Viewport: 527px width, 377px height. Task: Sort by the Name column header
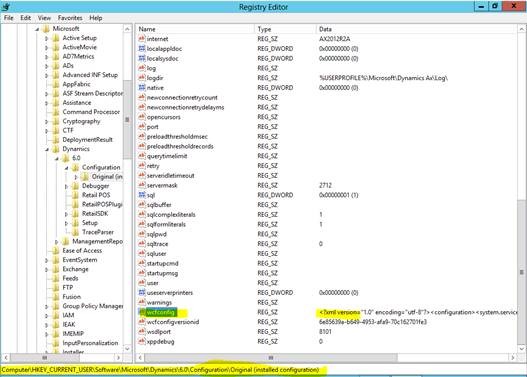click(x=196, y=29)
